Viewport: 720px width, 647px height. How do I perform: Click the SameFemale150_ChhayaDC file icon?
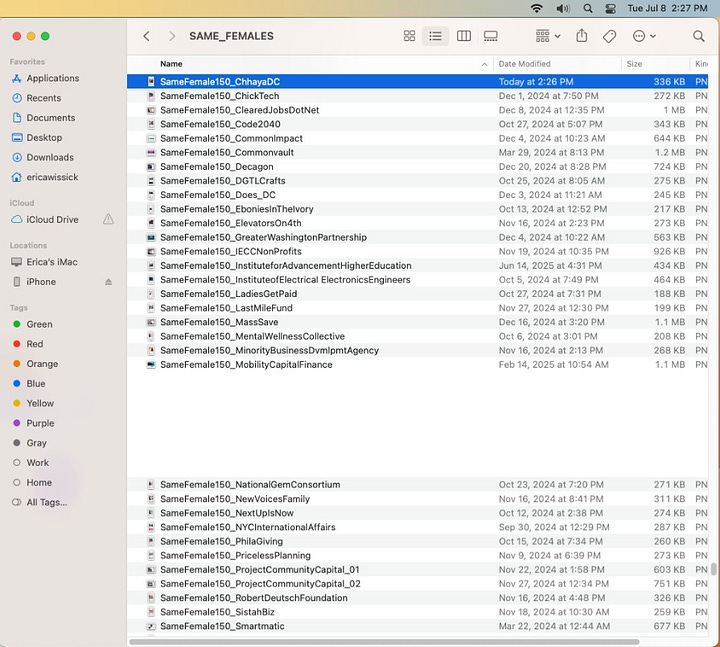pyautogui.click(x=151, y=82)
